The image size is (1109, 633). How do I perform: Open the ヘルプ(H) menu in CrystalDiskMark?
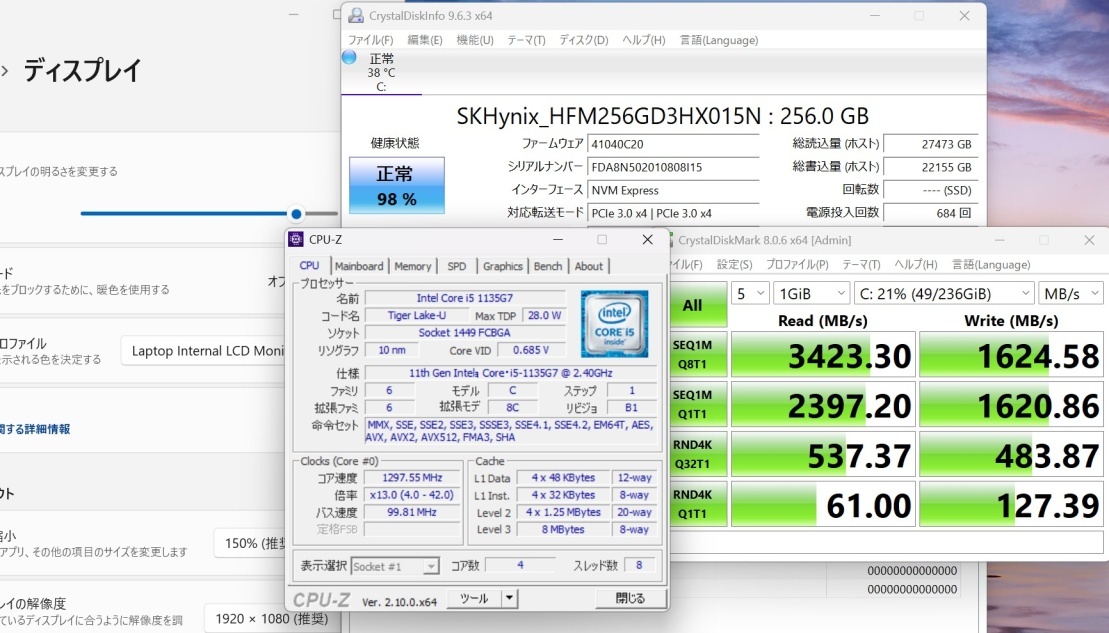(x=916, y=265)
